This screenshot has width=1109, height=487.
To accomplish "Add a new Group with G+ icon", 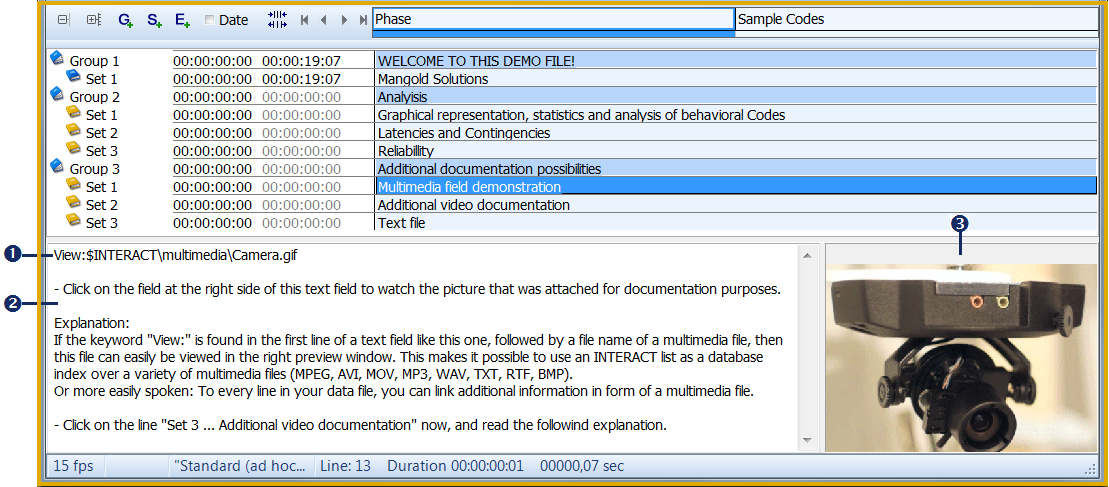I will [x=126, y=20].
